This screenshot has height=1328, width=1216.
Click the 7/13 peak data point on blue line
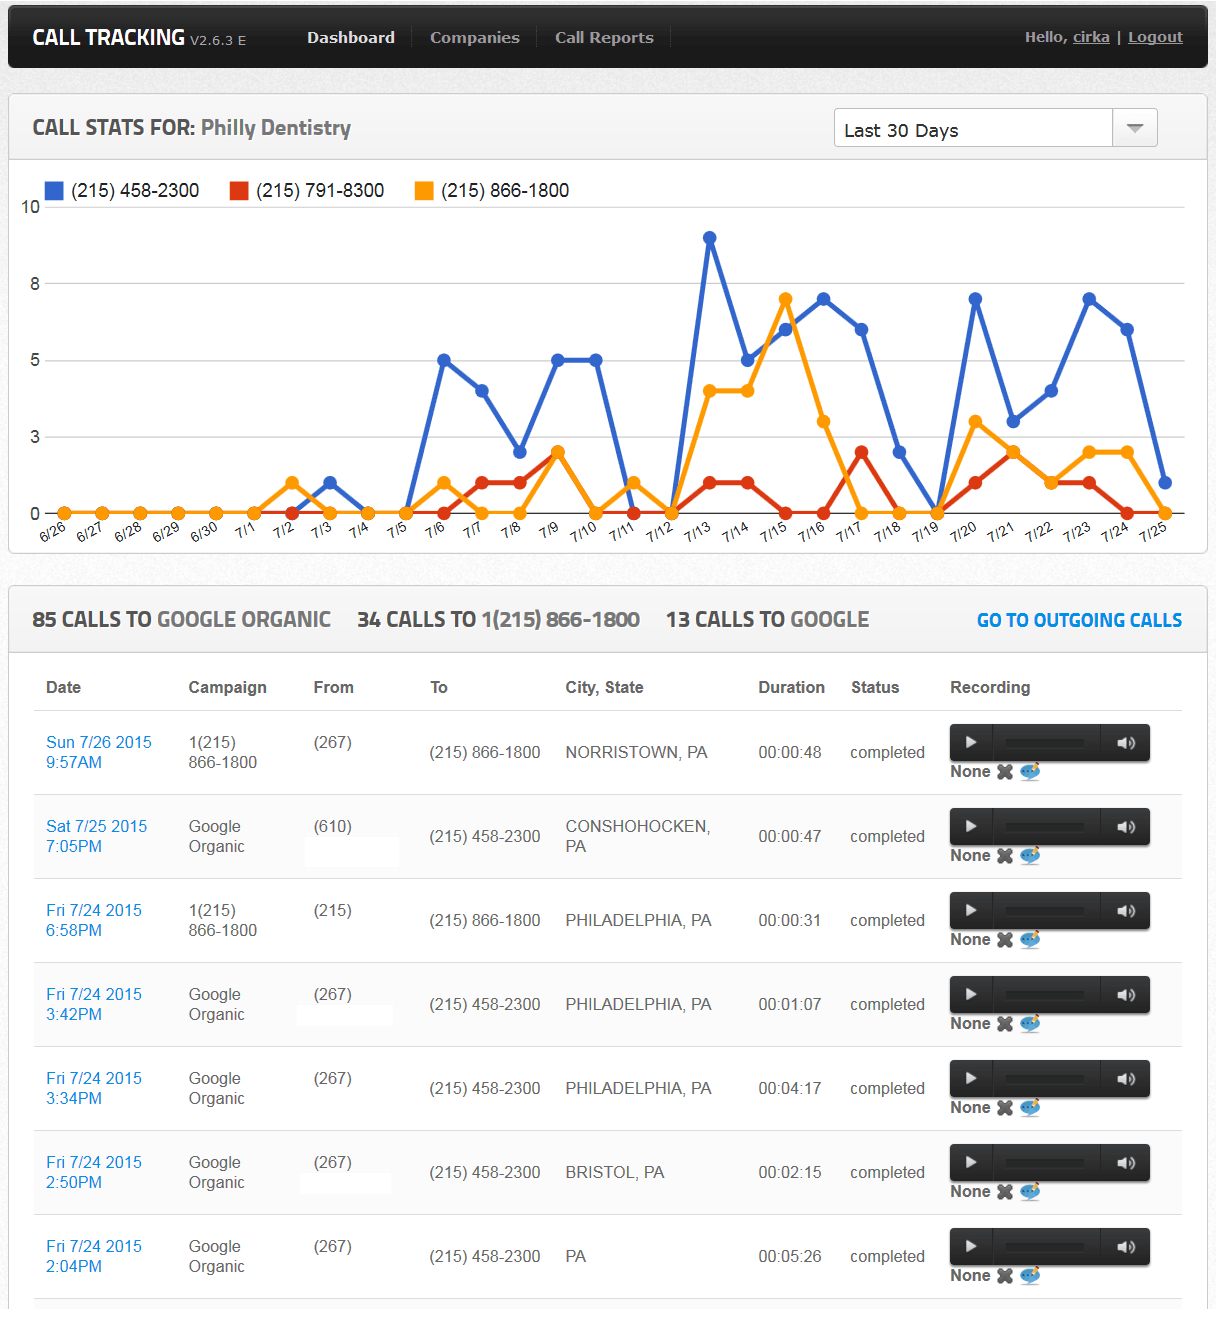point(710,239)
